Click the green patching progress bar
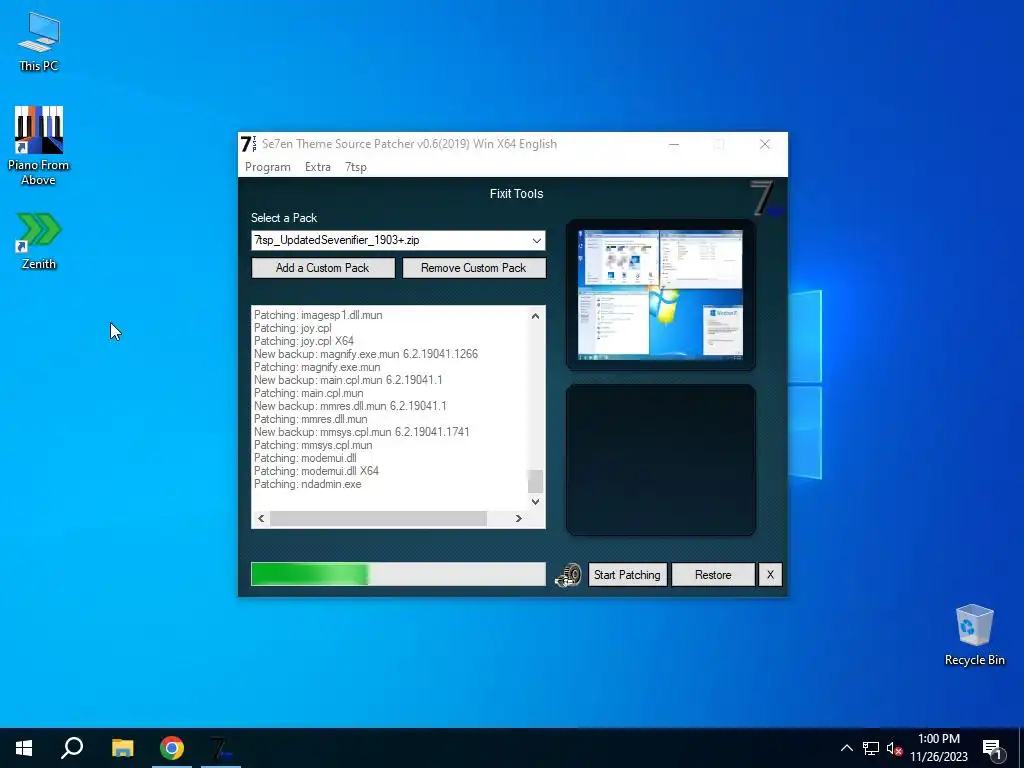Viewport: 1024px width, 768px height. tap(398, 574)
